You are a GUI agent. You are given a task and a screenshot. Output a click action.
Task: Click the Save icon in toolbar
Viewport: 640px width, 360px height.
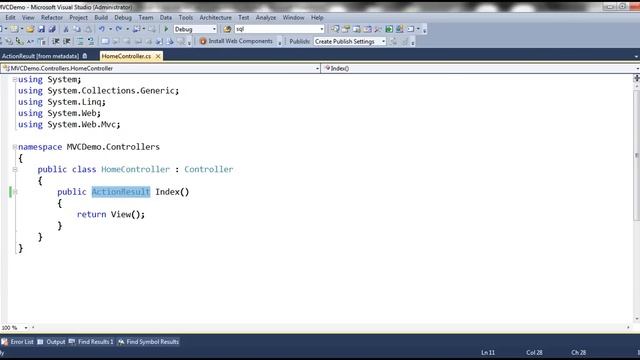[41, 29]
